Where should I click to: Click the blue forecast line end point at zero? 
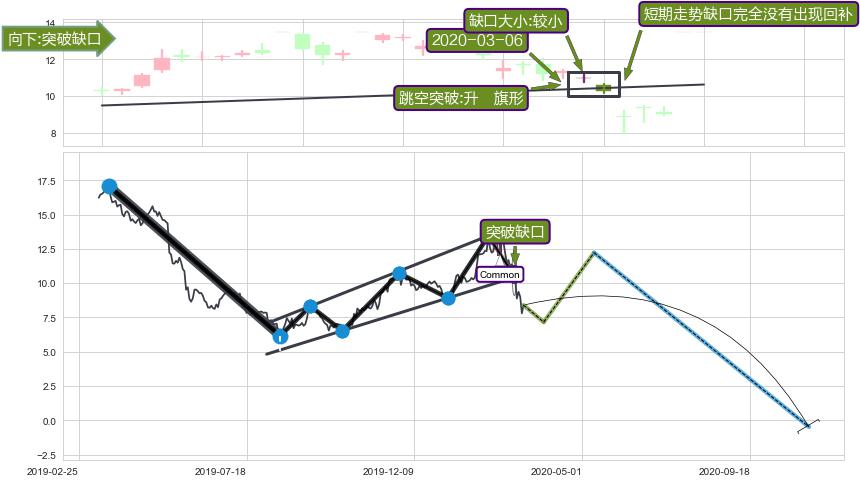point(808,425)
